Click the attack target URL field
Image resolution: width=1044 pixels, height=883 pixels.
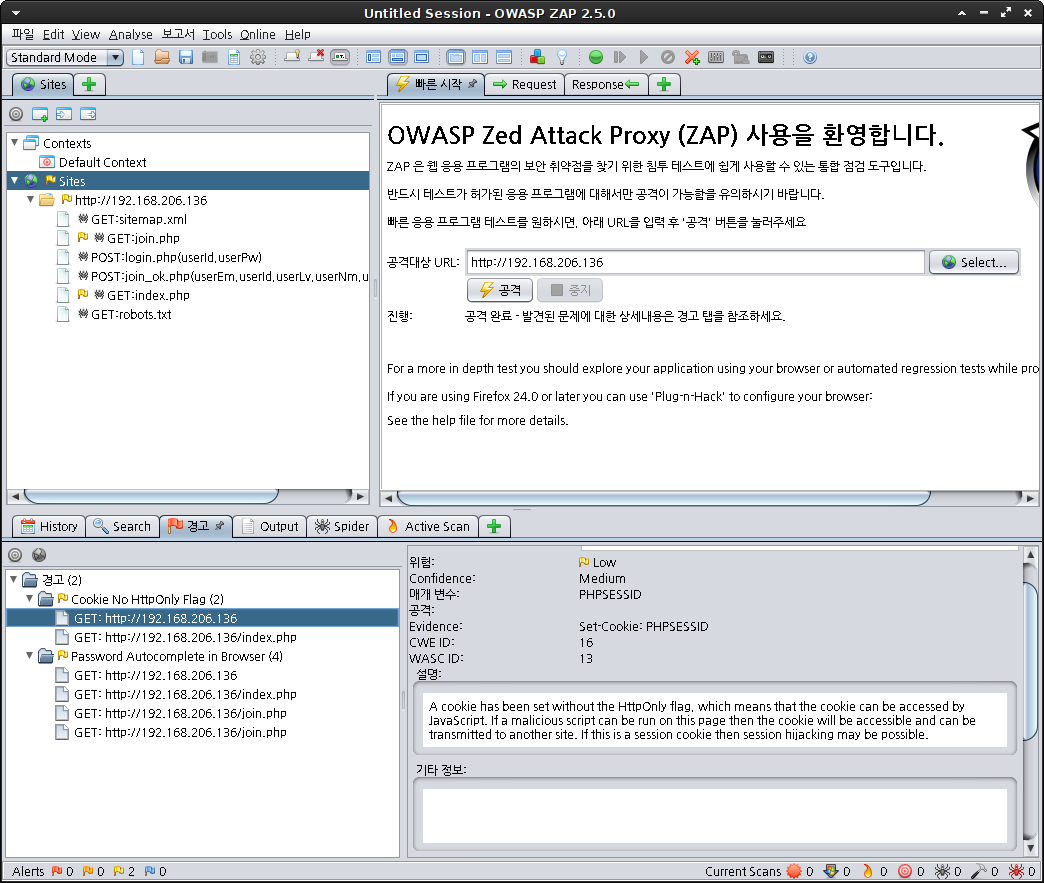[x=696, y=262]
